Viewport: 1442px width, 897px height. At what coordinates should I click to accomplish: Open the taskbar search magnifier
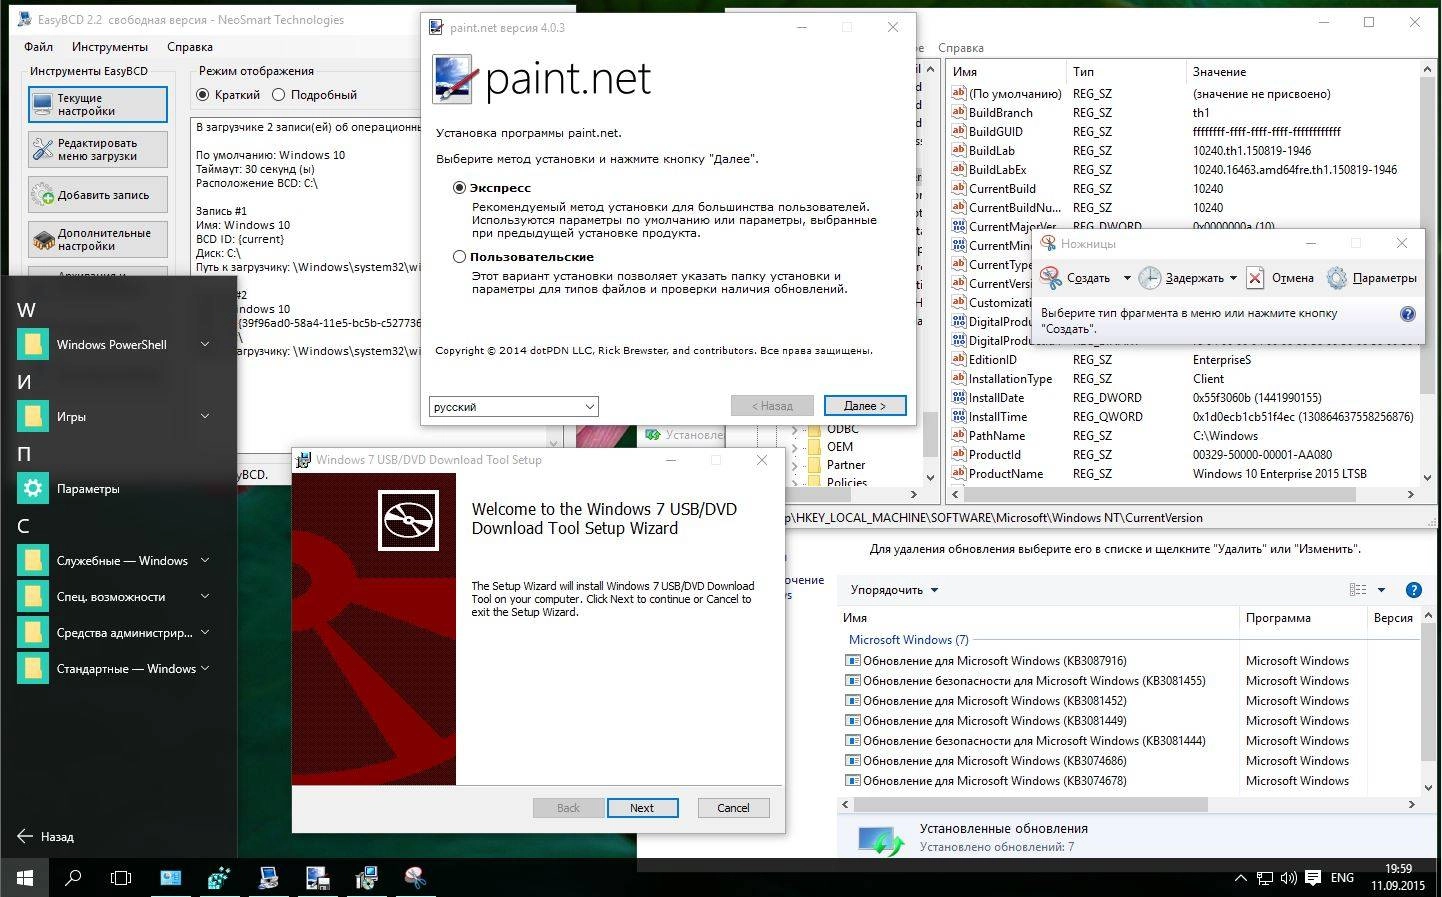click(x=73, y=878)
